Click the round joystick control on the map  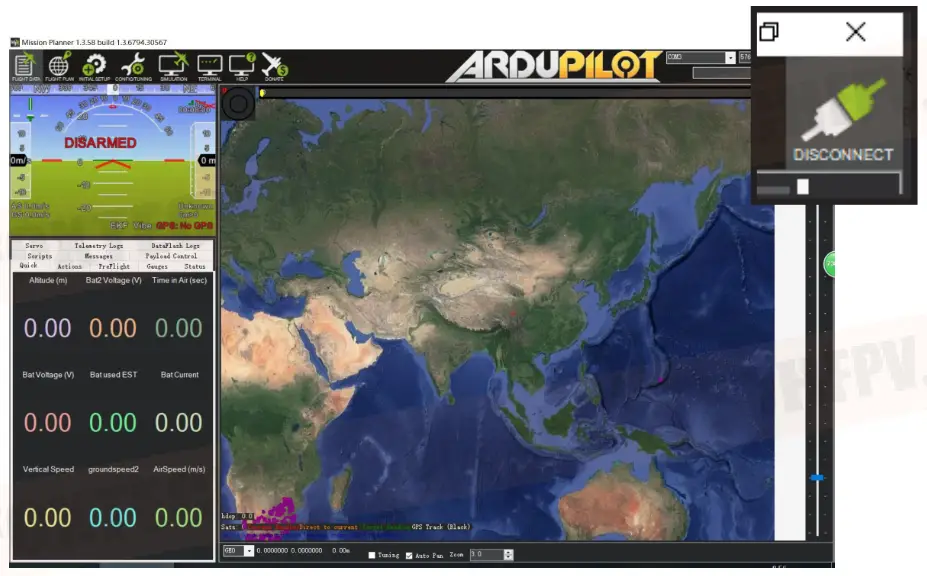tap(239, 104)
